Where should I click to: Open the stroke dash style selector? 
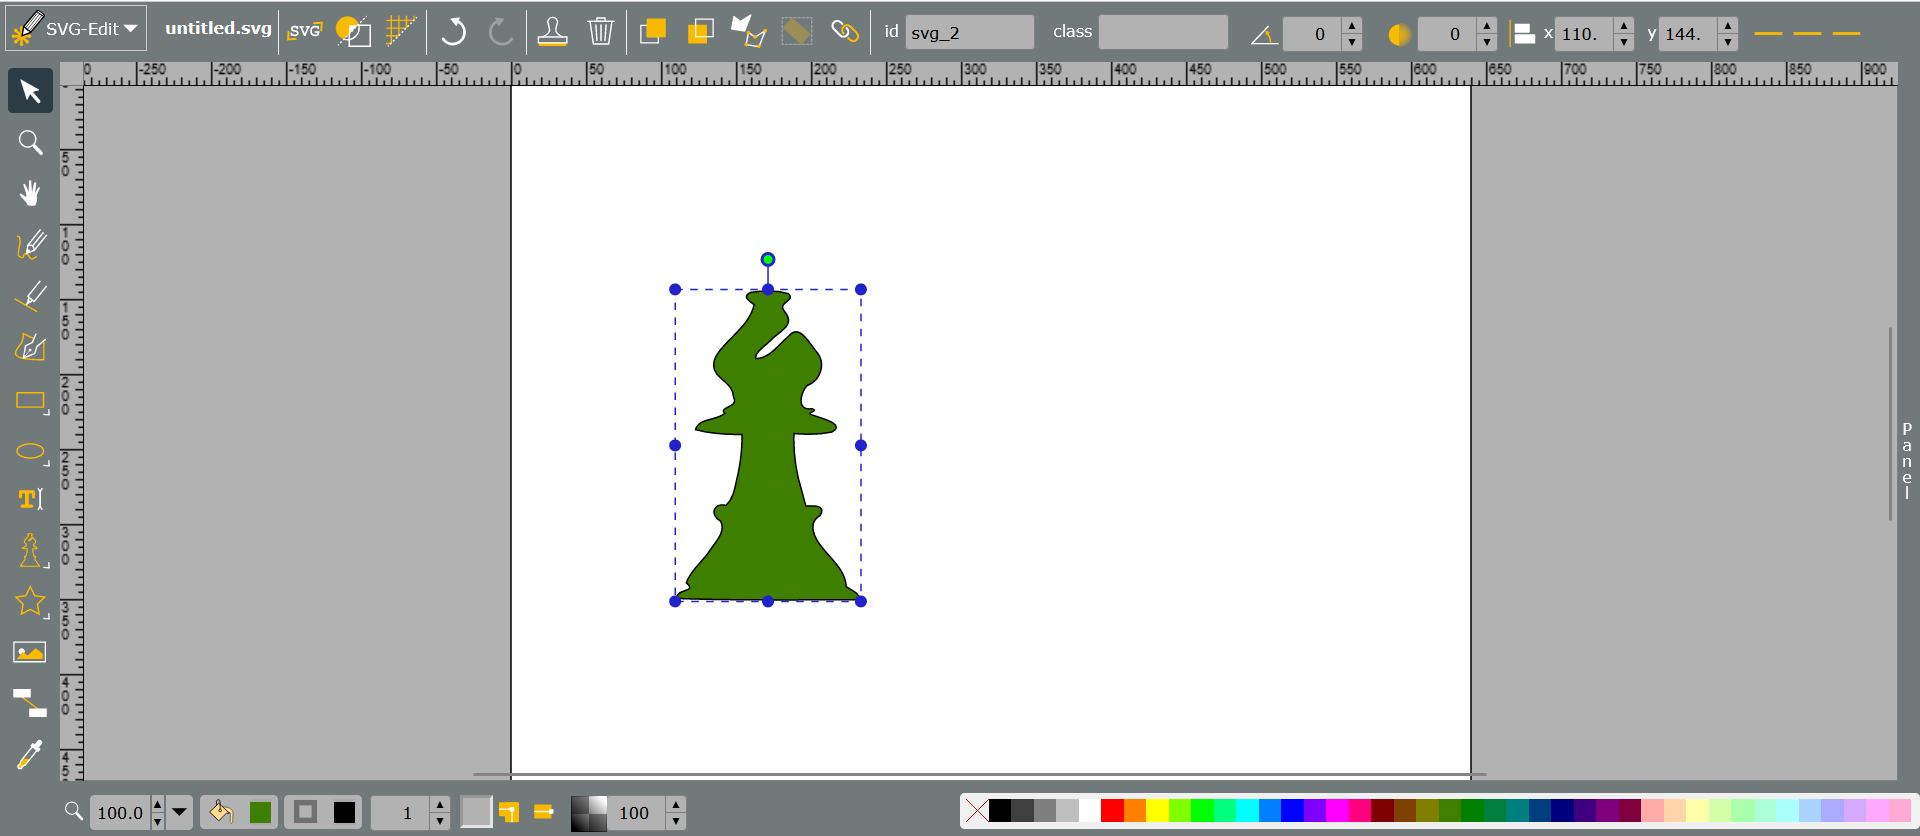[476, 812]
